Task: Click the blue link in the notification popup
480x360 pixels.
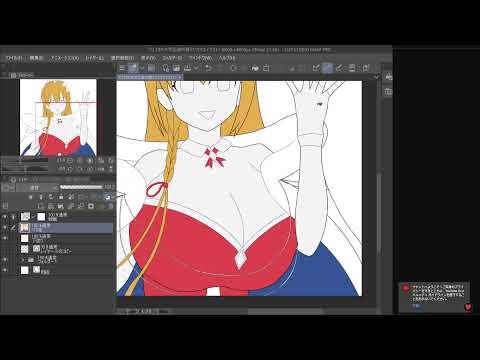Action: [x=417, y=305]
